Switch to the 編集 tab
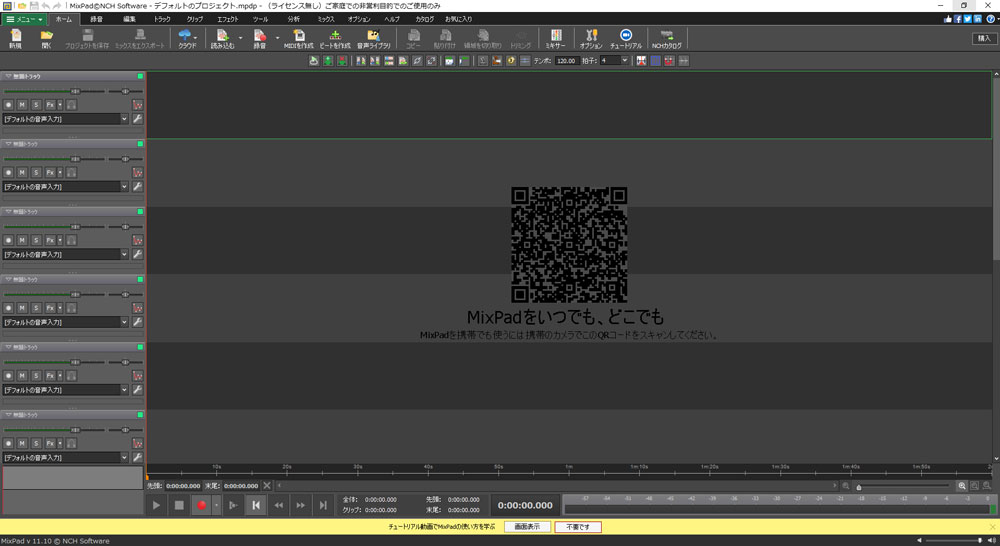The height and width of the screenshot is (546, 1000). tap(129, 19)
